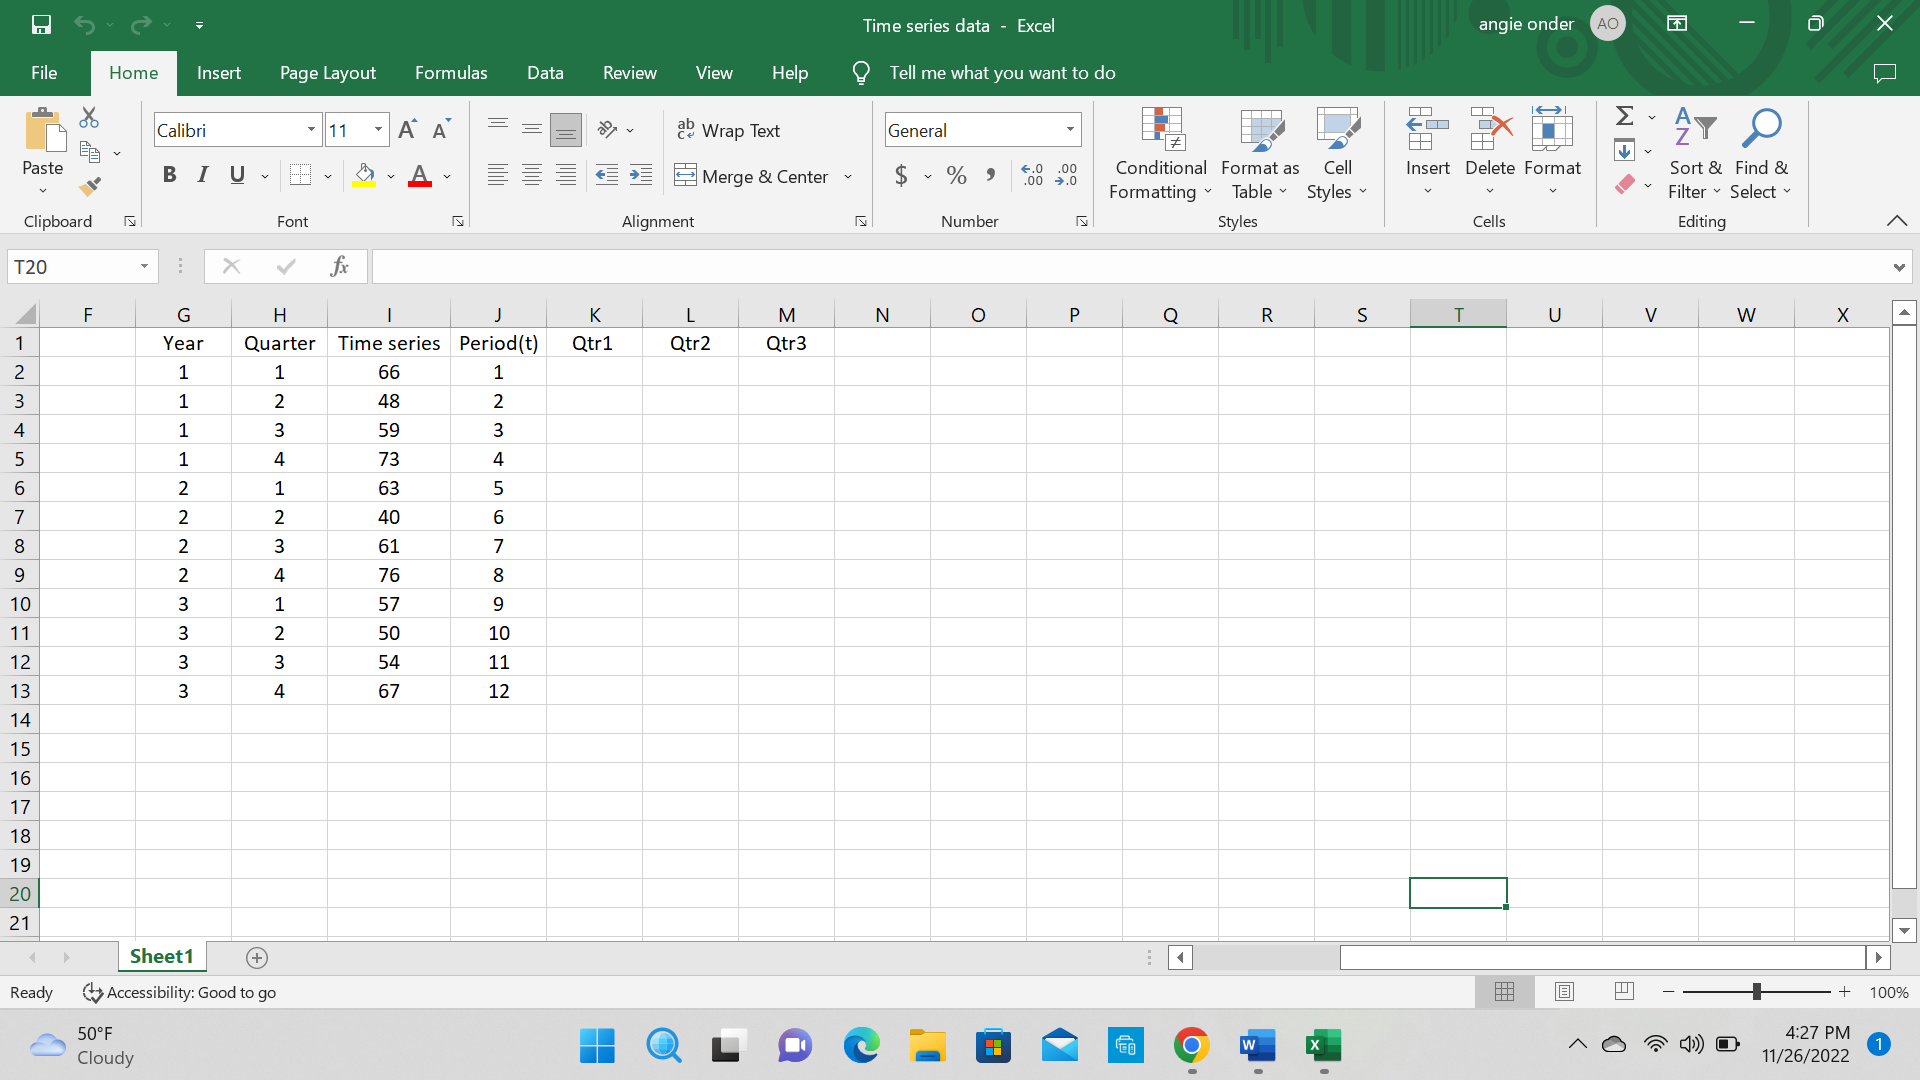Image resolution: width=1920 pixels, height=1080 pixels.
Task: Expand the Name Box dropdown arrow
Action: (x=144, y=266)
